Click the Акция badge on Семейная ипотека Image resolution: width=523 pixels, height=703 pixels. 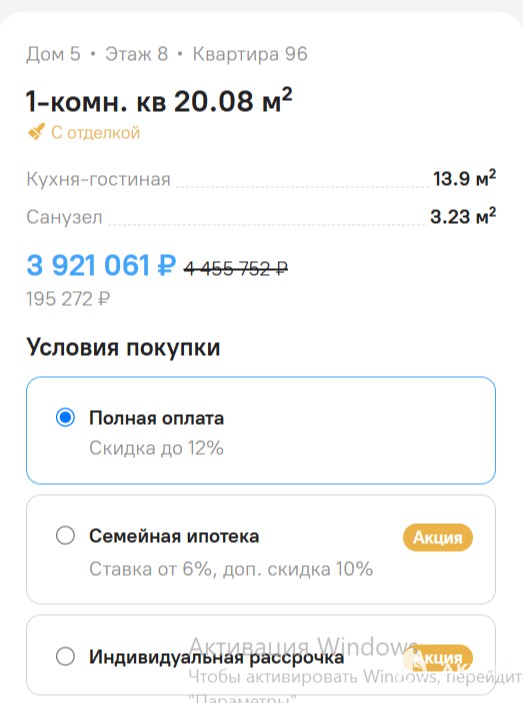point(437,537)
